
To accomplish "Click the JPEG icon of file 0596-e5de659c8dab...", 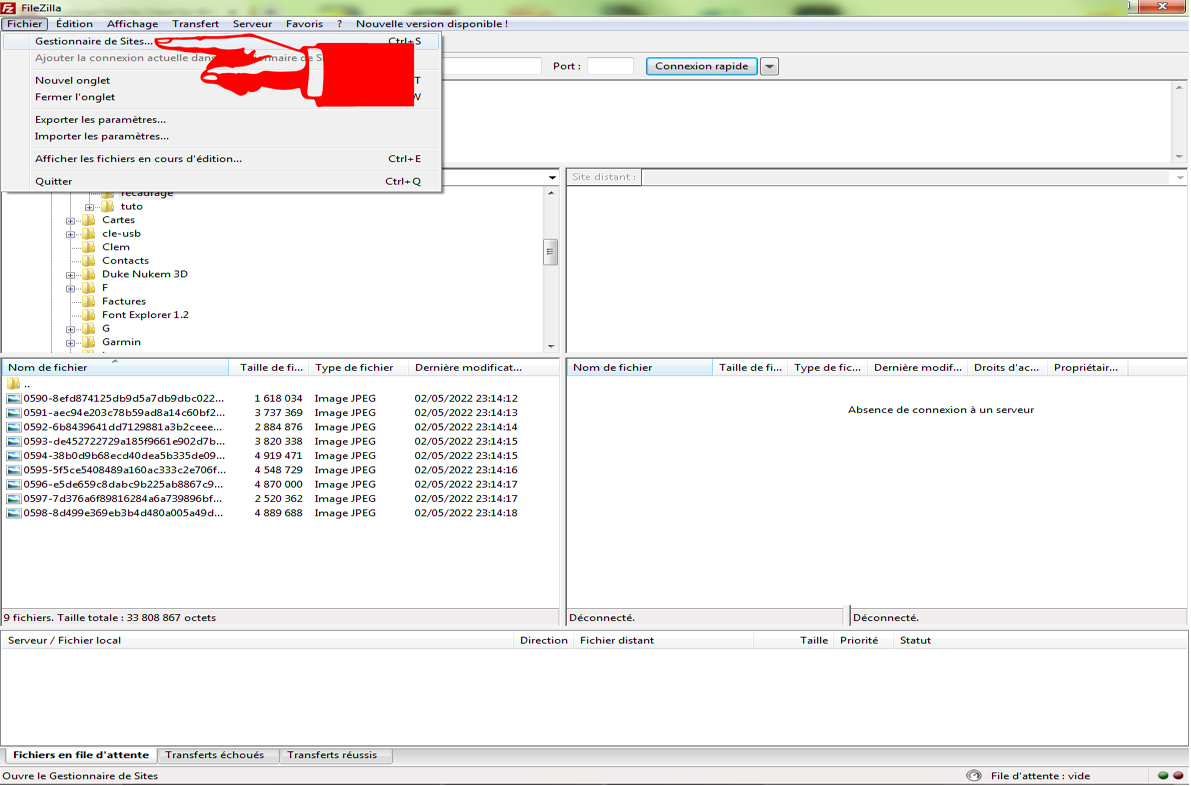I will [14, 485].
